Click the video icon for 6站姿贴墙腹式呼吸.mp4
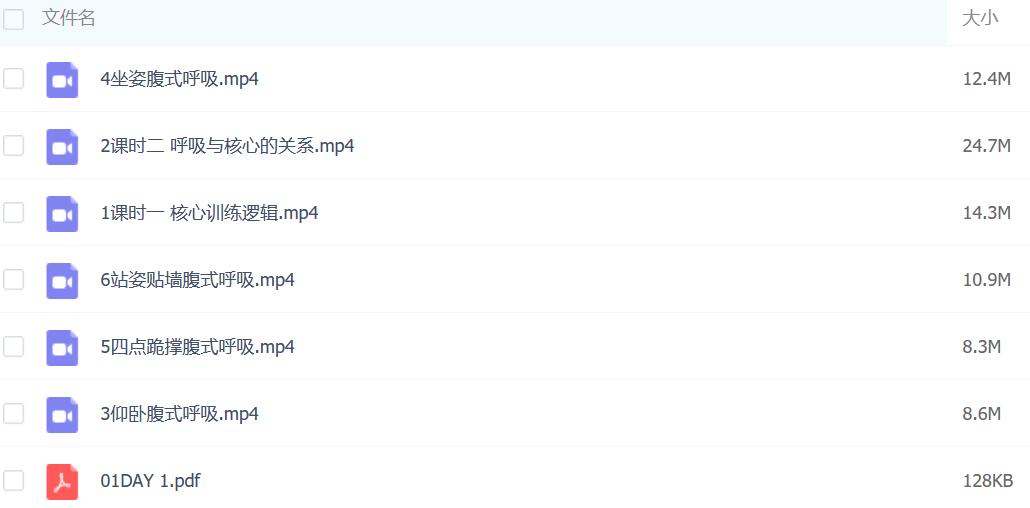 tap(62, 281)
